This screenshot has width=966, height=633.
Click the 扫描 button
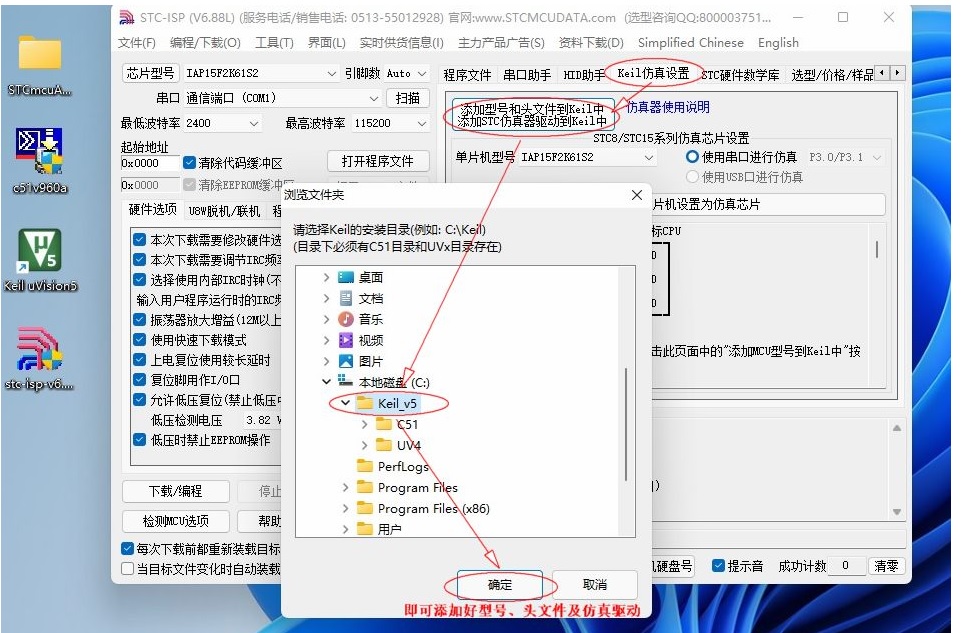click(407, 98)
